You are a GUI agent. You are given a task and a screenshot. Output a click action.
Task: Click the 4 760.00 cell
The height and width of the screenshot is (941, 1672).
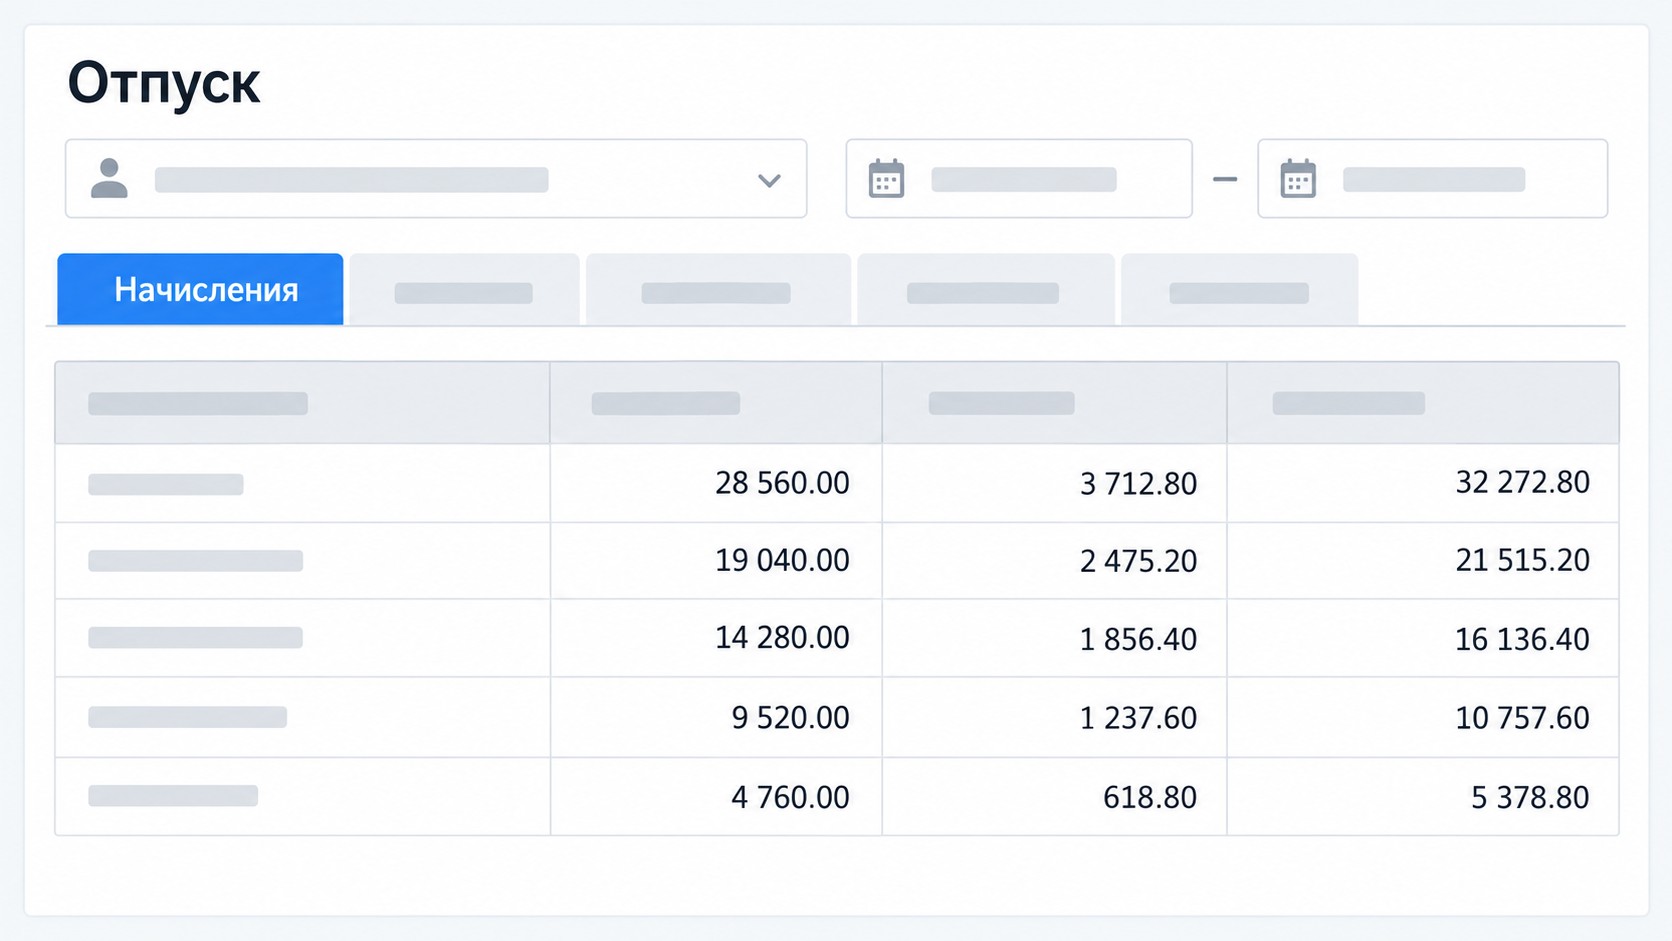click(x=716, y=796)
